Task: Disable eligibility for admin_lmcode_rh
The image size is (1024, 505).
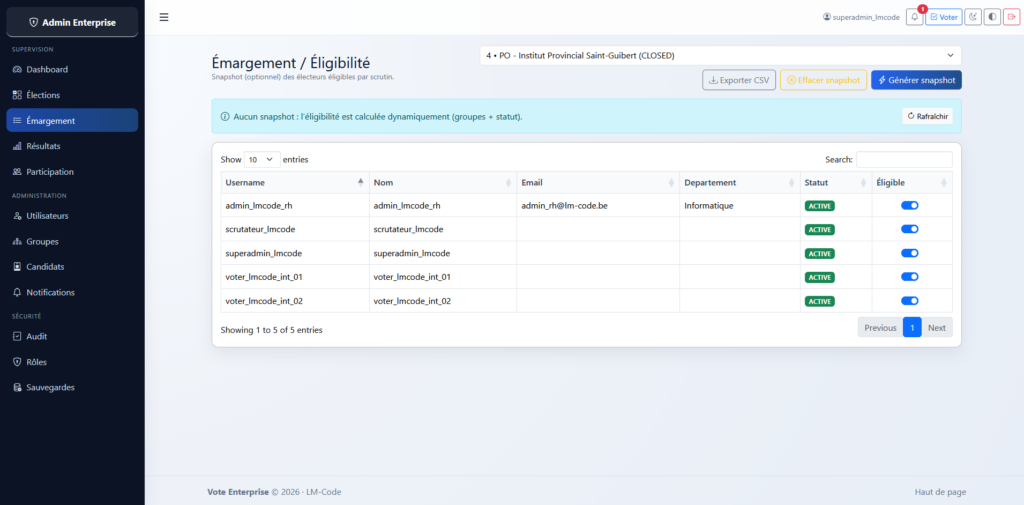Action: point(909,205)
